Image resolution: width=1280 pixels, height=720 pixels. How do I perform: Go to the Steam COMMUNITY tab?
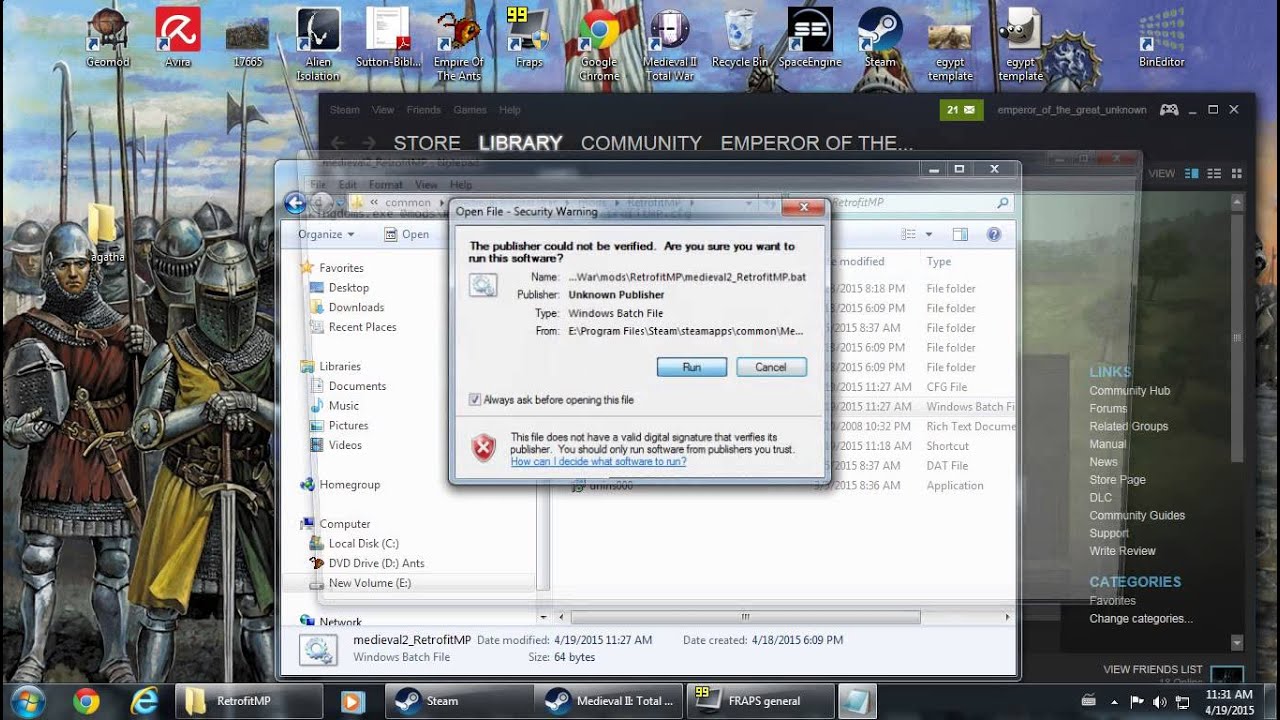coord(641,143)
